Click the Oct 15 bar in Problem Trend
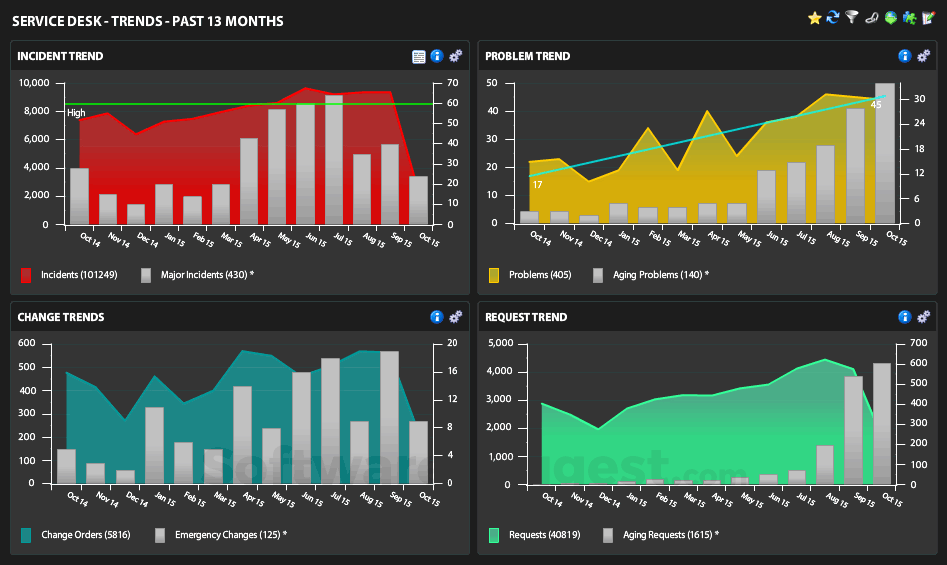This screenshot has height=565, width=947. 885,153
